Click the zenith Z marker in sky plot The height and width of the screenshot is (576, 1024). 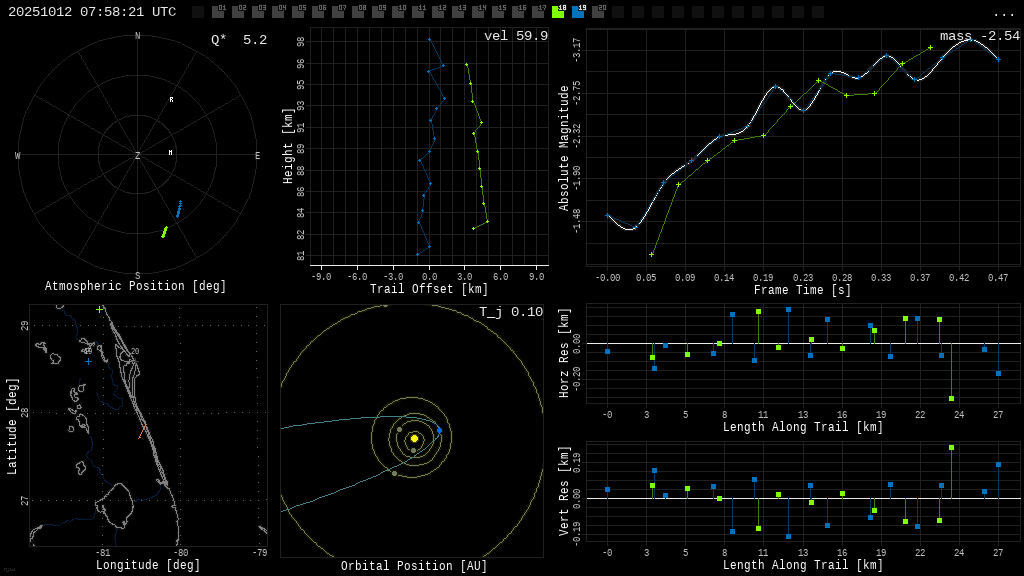(x=138, y=156)
